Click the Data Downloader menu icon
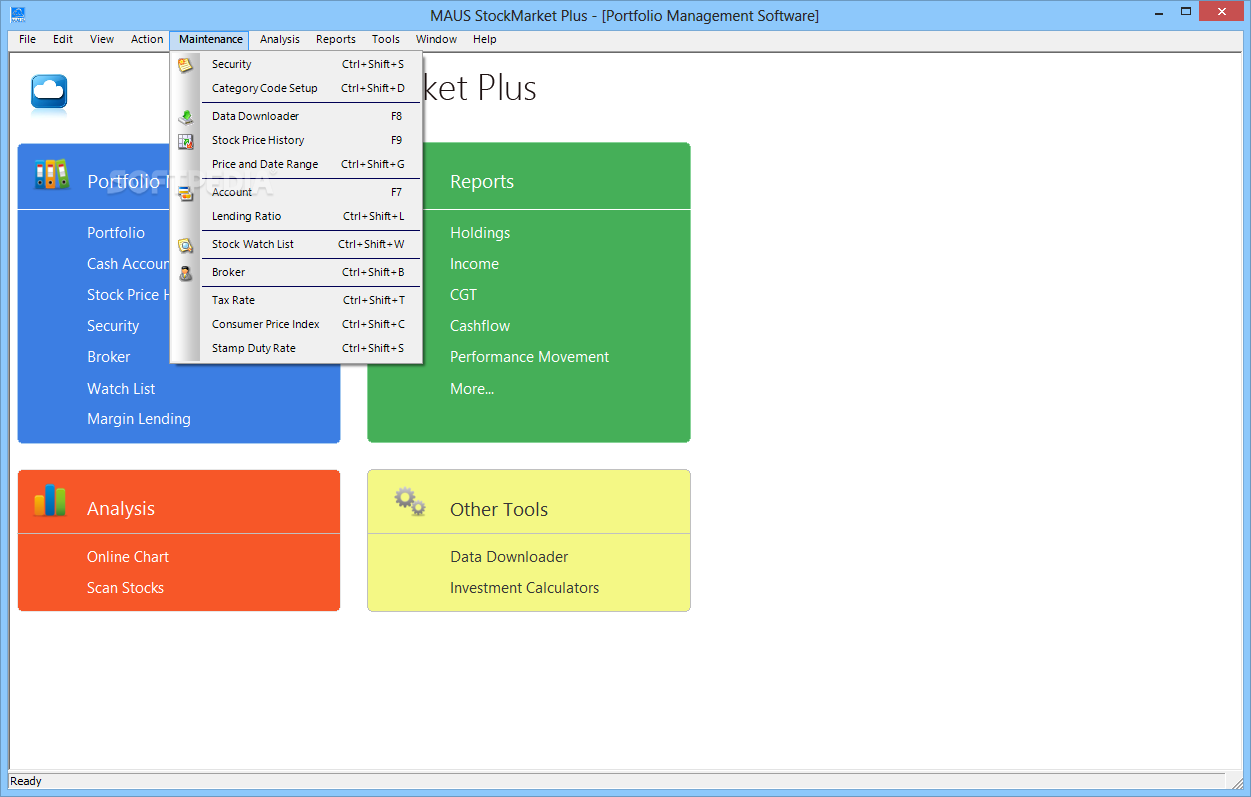The height and width of the screenshot is (797, 1251). pyautogui.click(x=185, y=117)
